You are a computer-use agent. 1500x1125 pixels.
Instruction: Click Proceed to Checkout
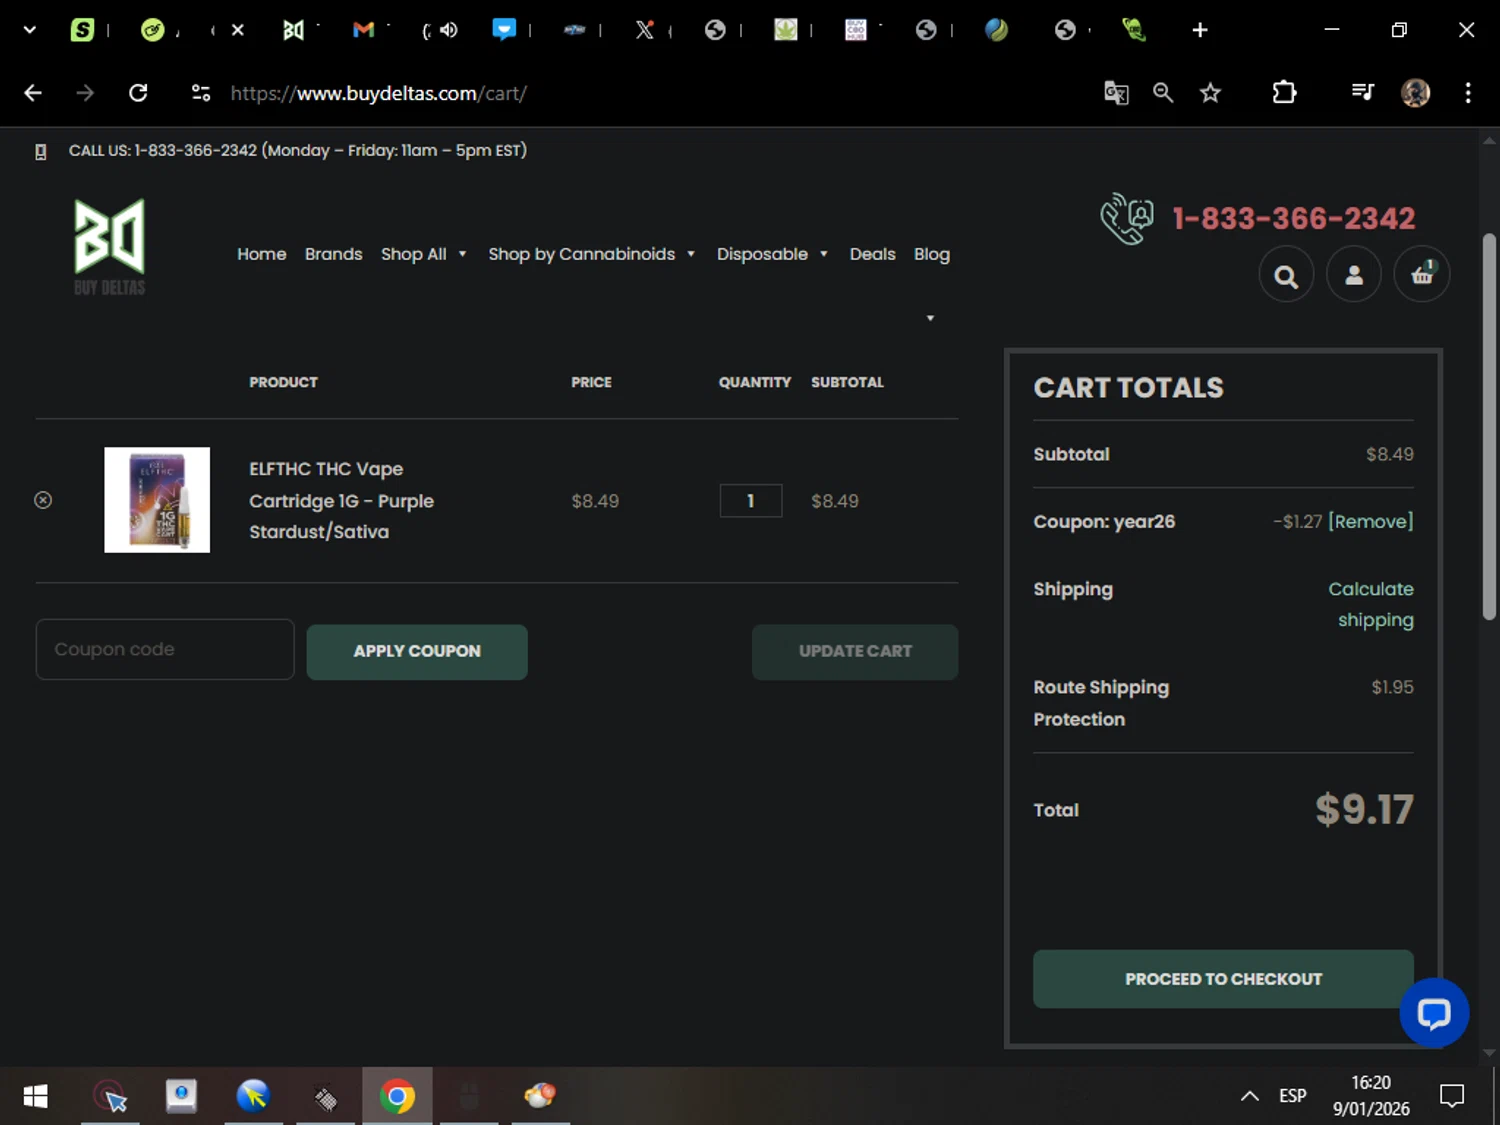[1223, 979]
